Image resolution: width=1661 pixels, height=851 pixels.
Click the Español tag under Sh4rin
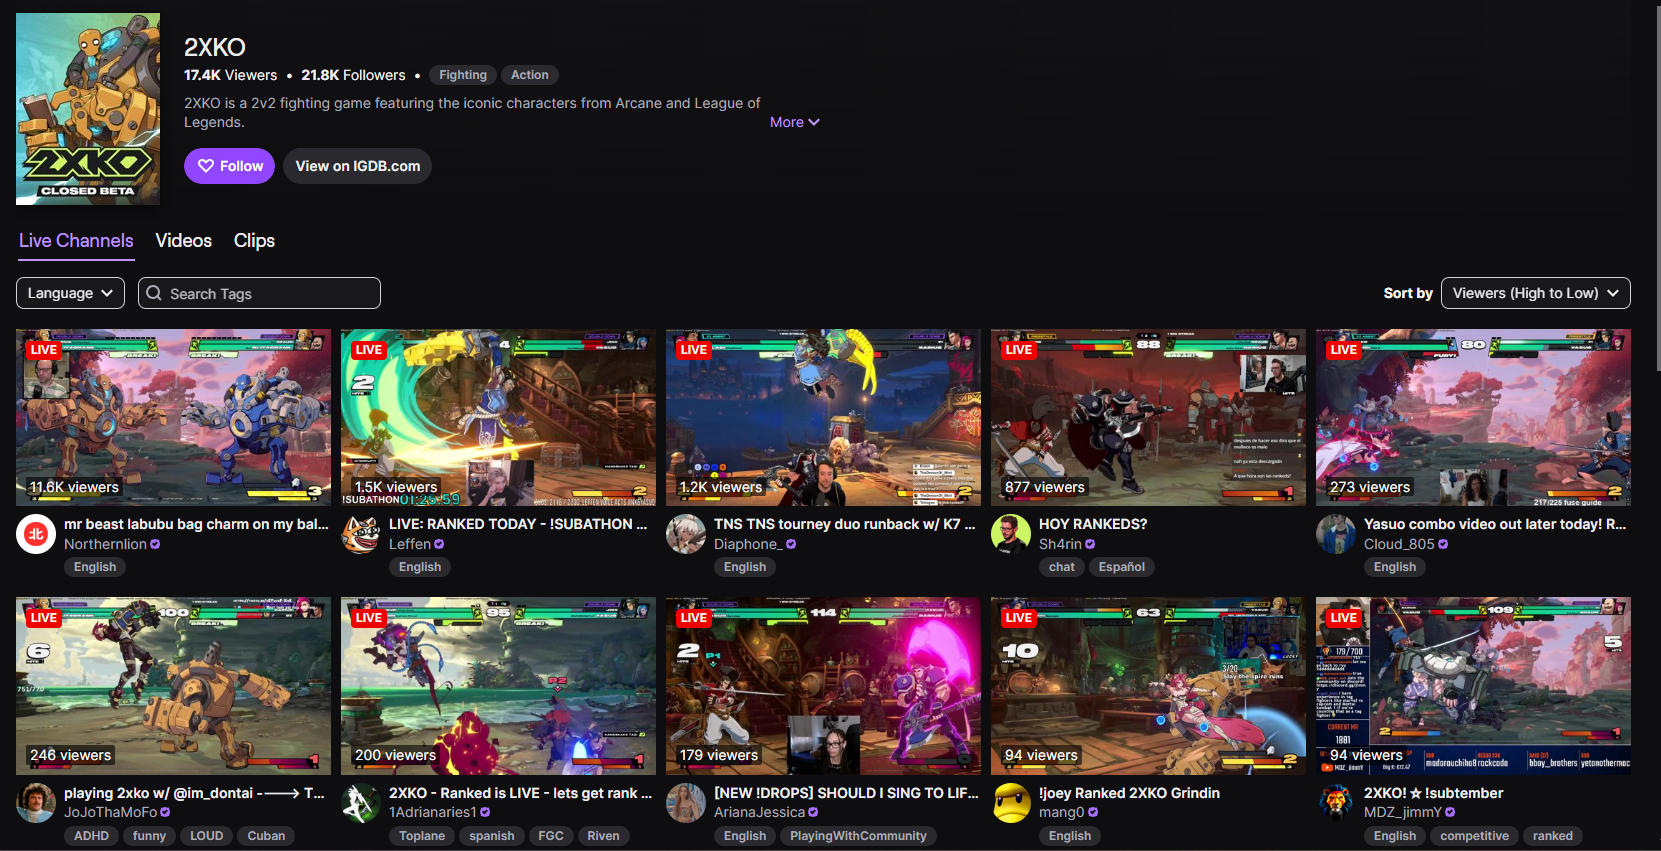click(1121, 567)
